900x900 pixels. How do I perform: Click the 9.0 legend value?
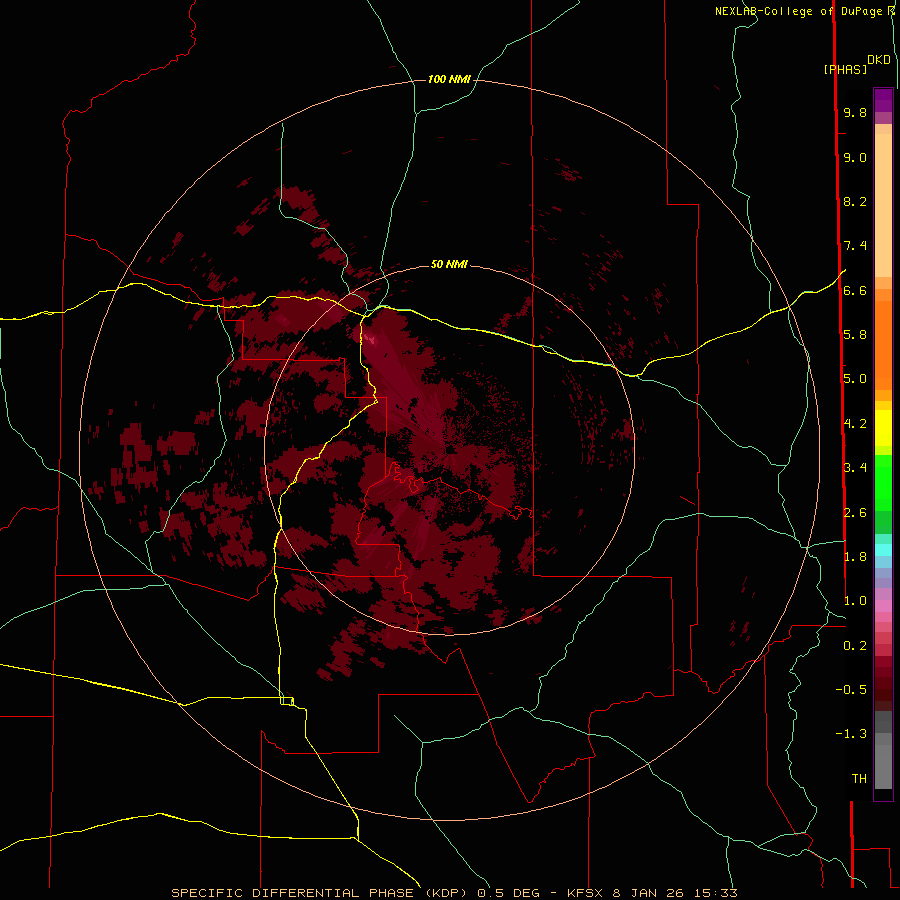pos(855,157)
